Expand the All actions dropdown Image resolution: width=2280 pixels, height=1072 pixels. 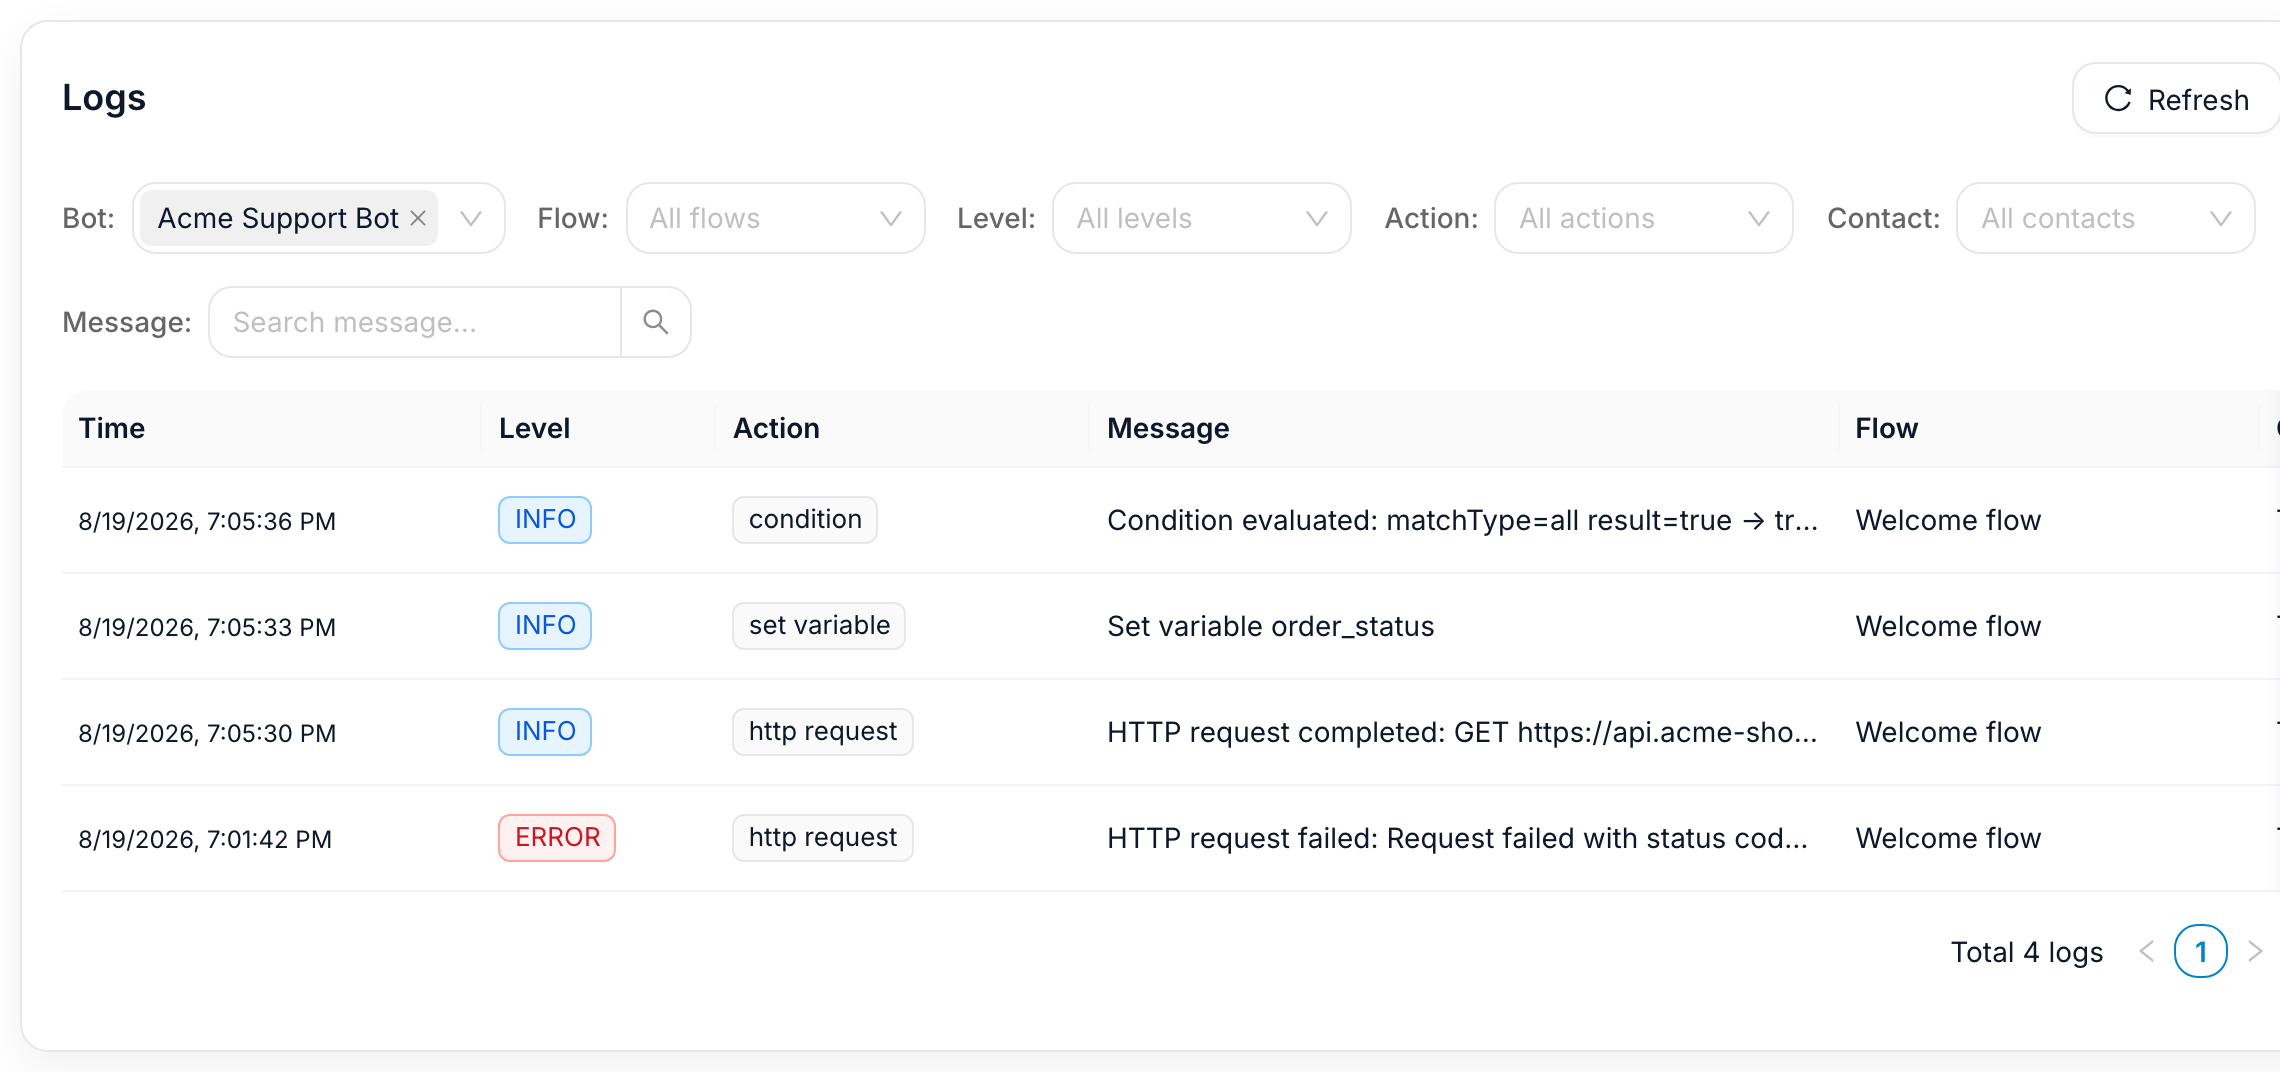click(1644, 218)
